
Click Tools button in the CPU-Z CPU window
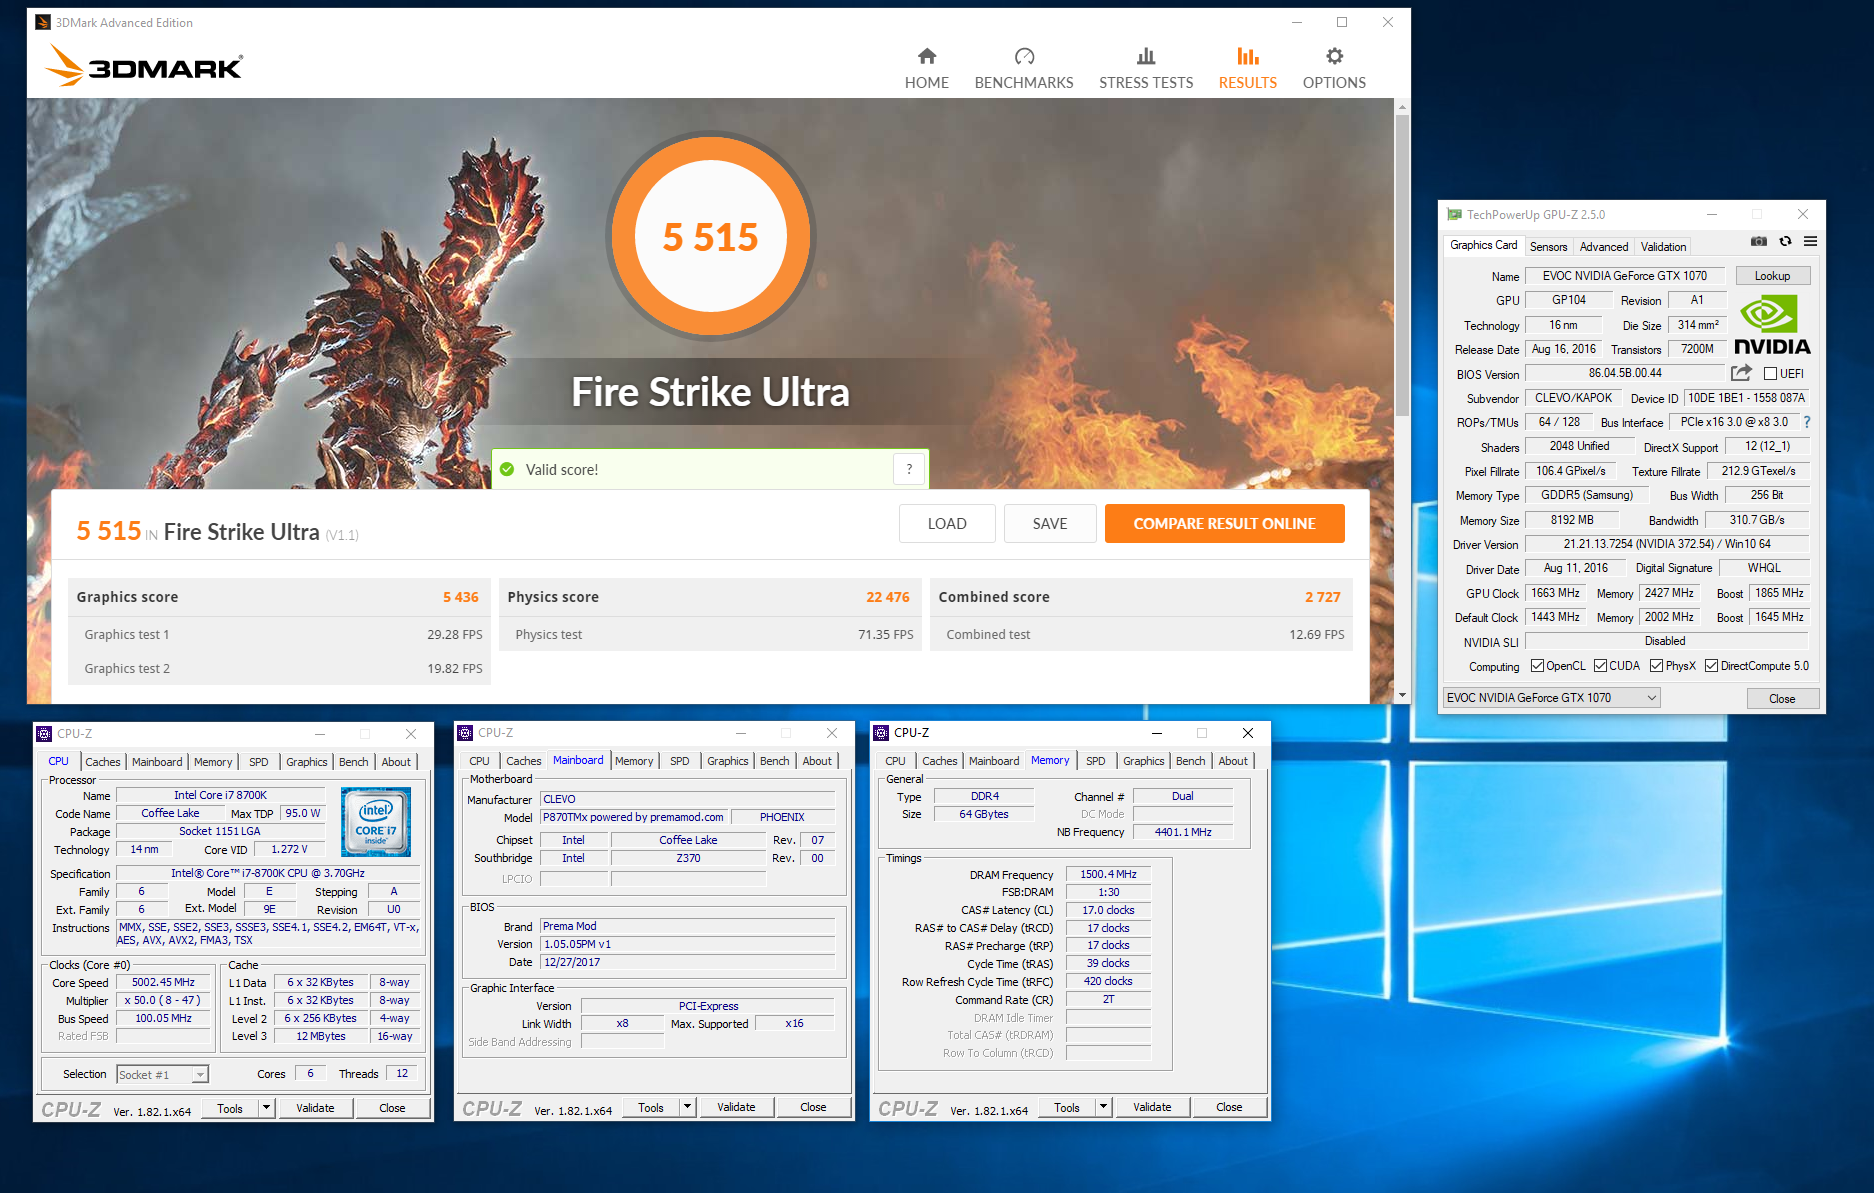coord(230,1107)
